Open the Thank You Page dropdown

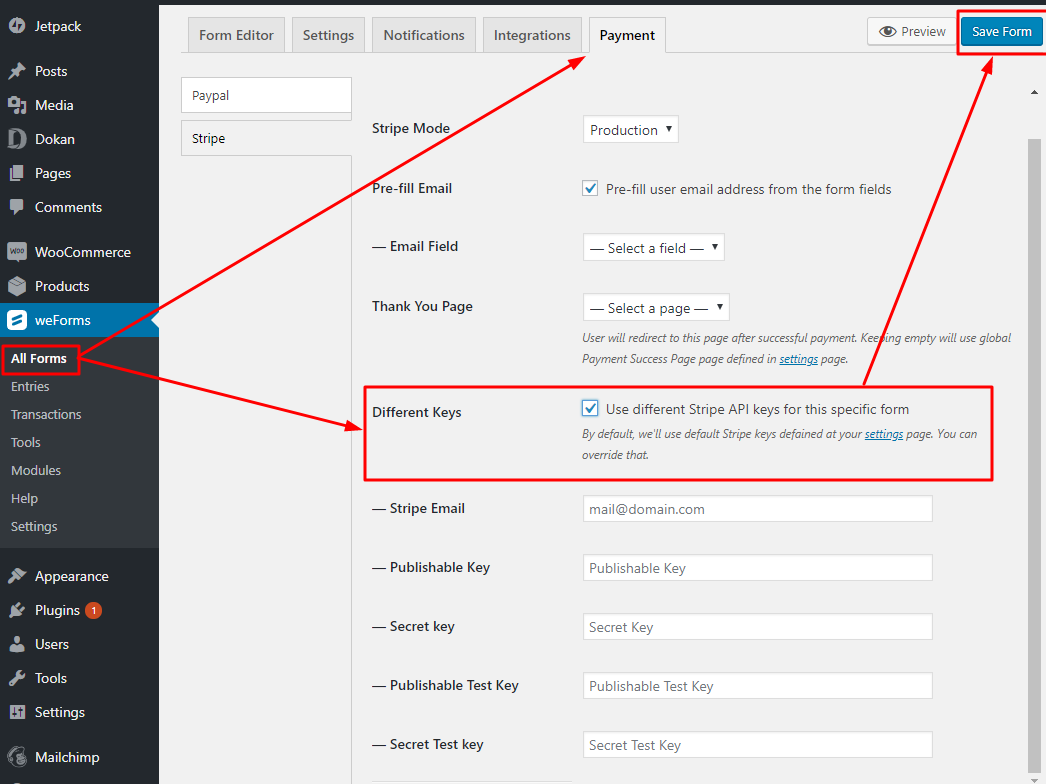(x=656, y=308)
